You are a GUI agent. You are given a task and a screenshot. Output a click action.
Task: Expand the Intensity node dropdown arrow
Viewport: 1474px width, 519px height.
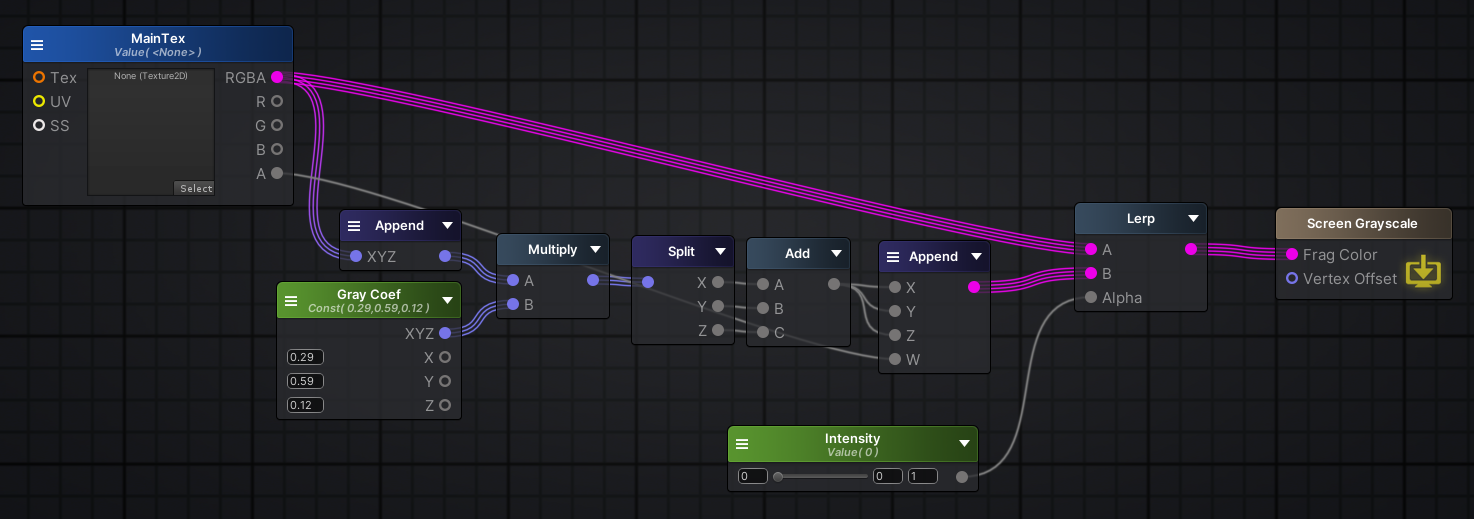click(x=964, y=444)
